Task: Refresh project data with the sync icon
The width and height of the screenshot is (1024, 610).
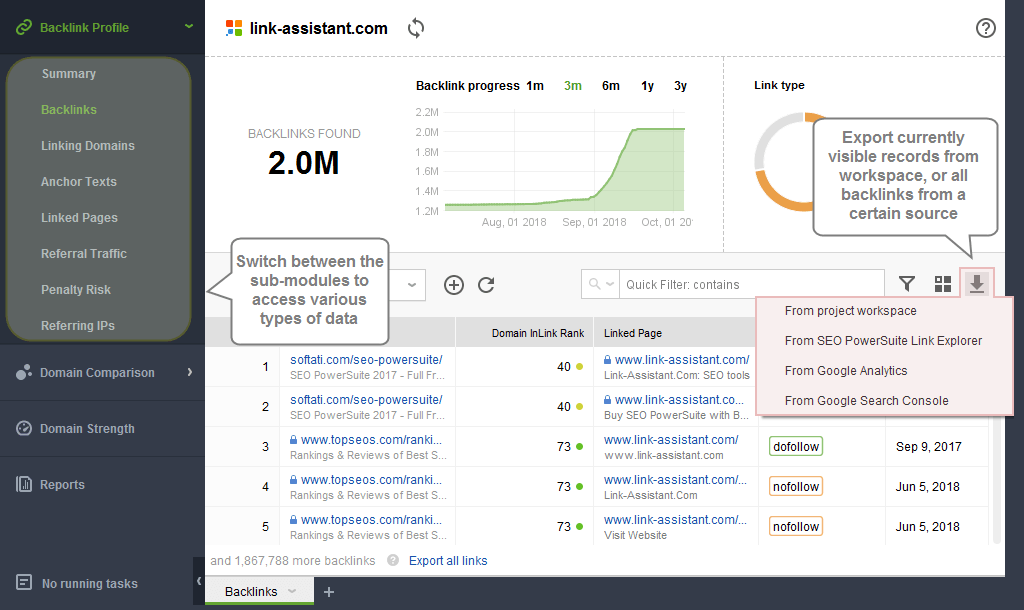Action: tap(416, 28)
